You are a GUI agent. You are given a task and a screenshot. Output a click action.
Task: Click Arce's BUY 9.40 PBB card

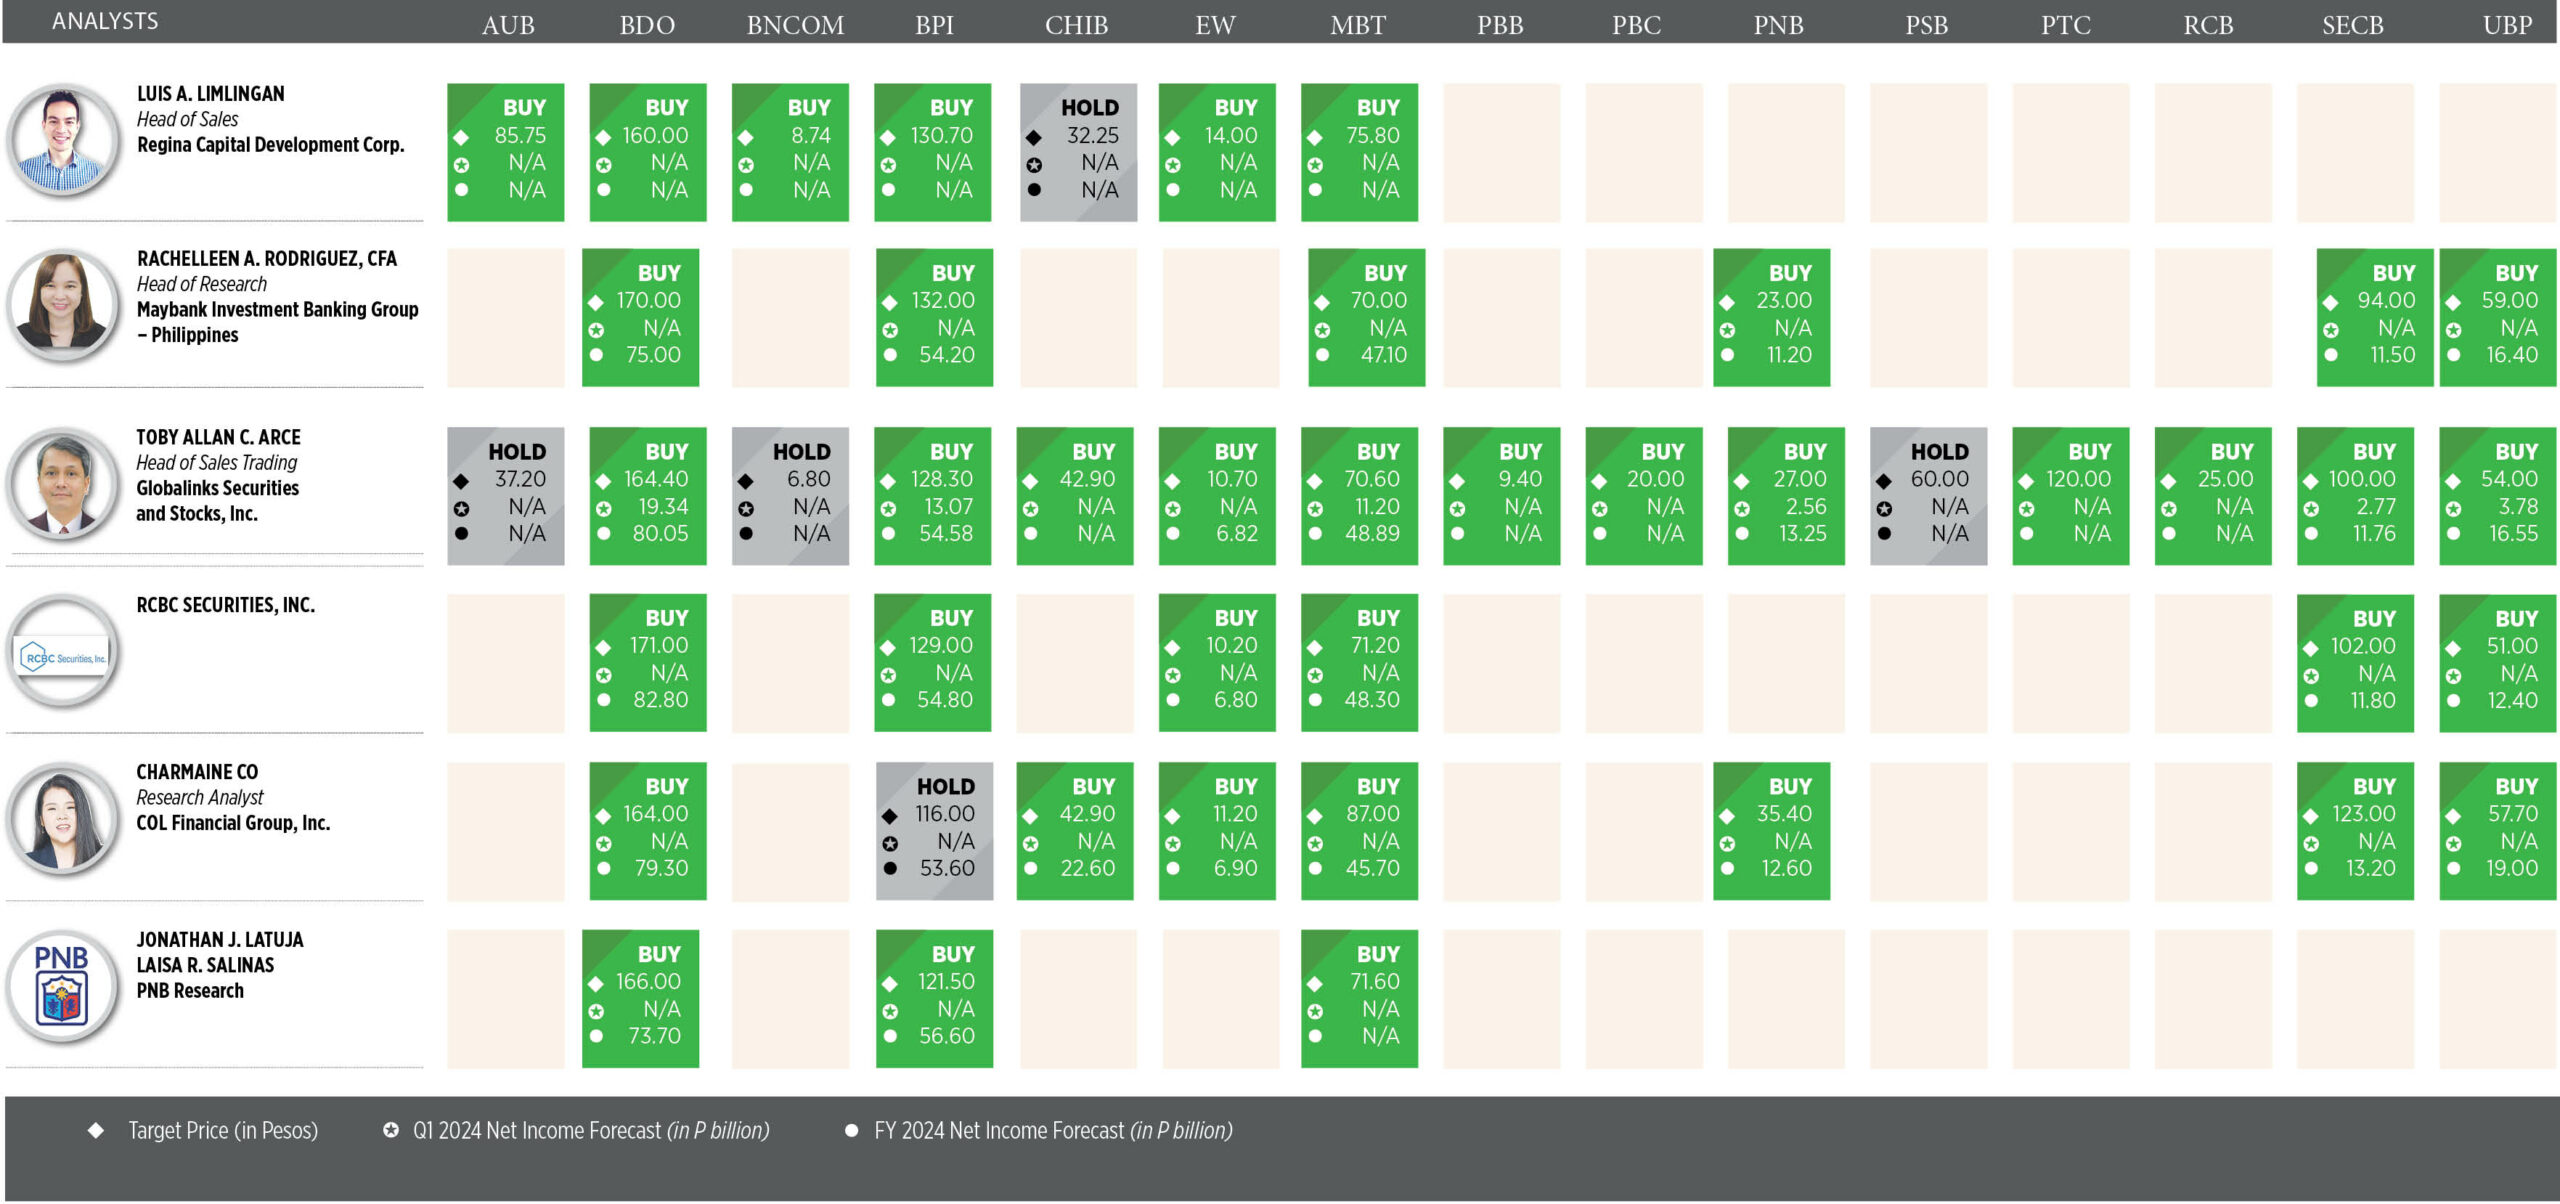[1501, 496]
